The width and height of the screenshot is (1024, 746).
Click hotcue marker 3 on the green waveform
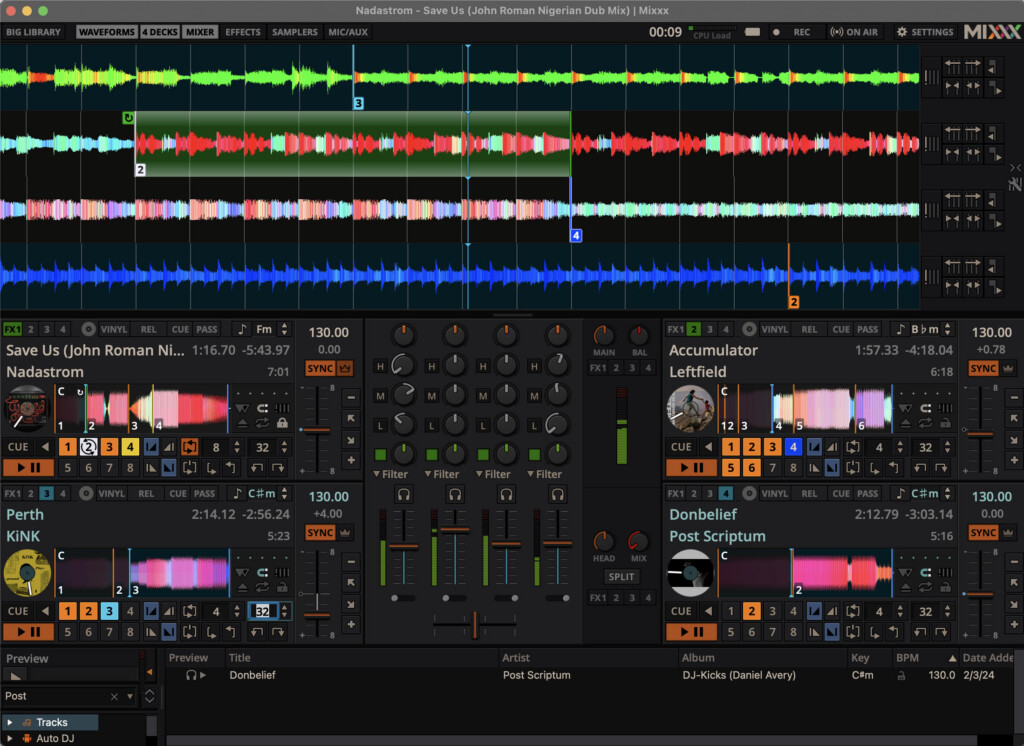click(358, 103)
